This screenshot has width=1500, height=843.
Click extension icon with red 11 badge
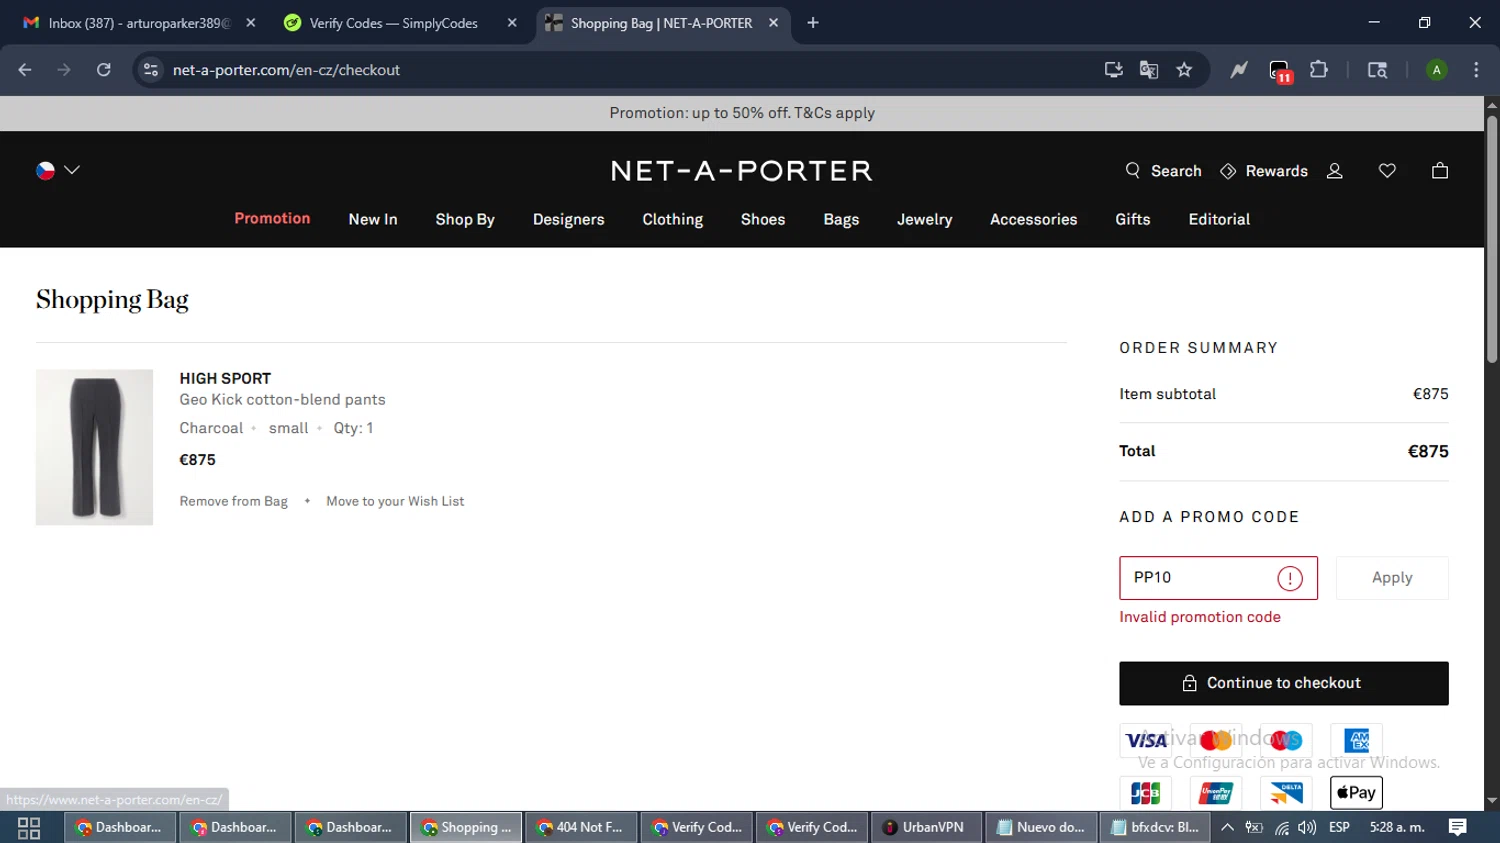(x=1280, y=71)
